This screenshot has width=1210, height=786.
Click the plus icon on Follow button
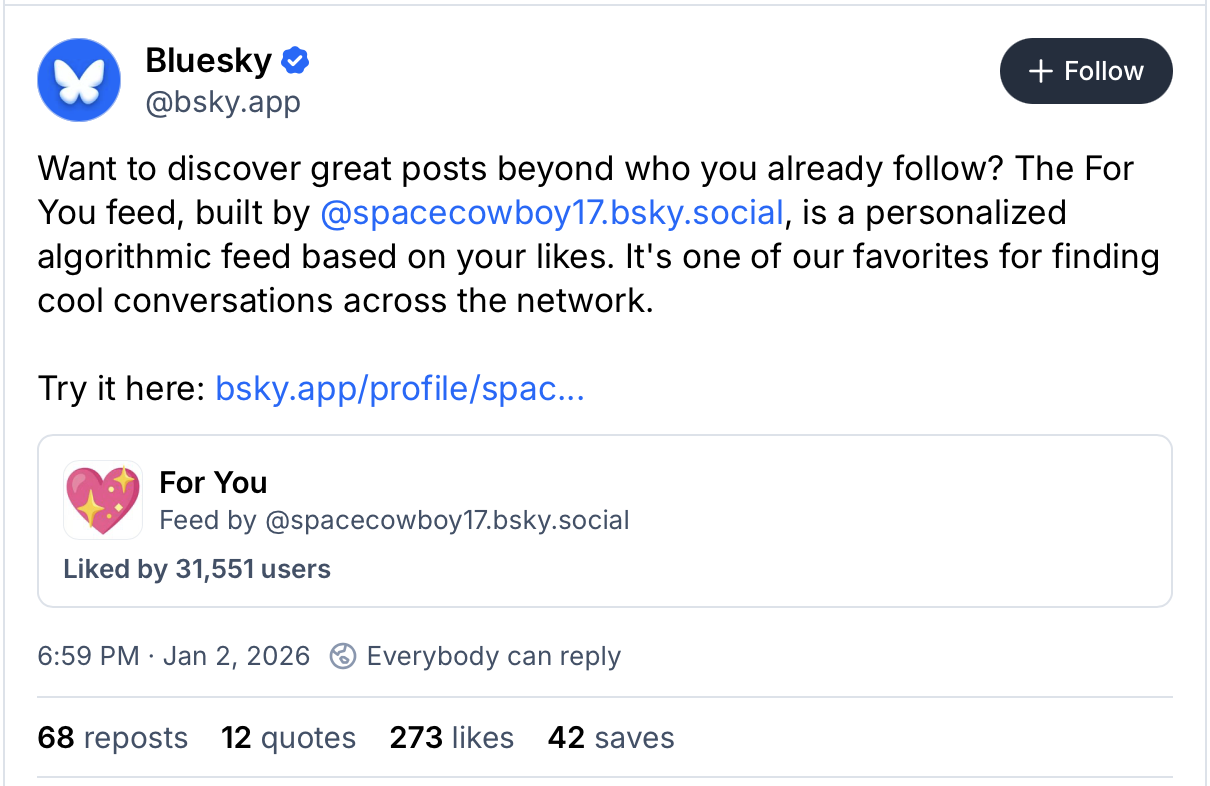(x=1041, y=71)
